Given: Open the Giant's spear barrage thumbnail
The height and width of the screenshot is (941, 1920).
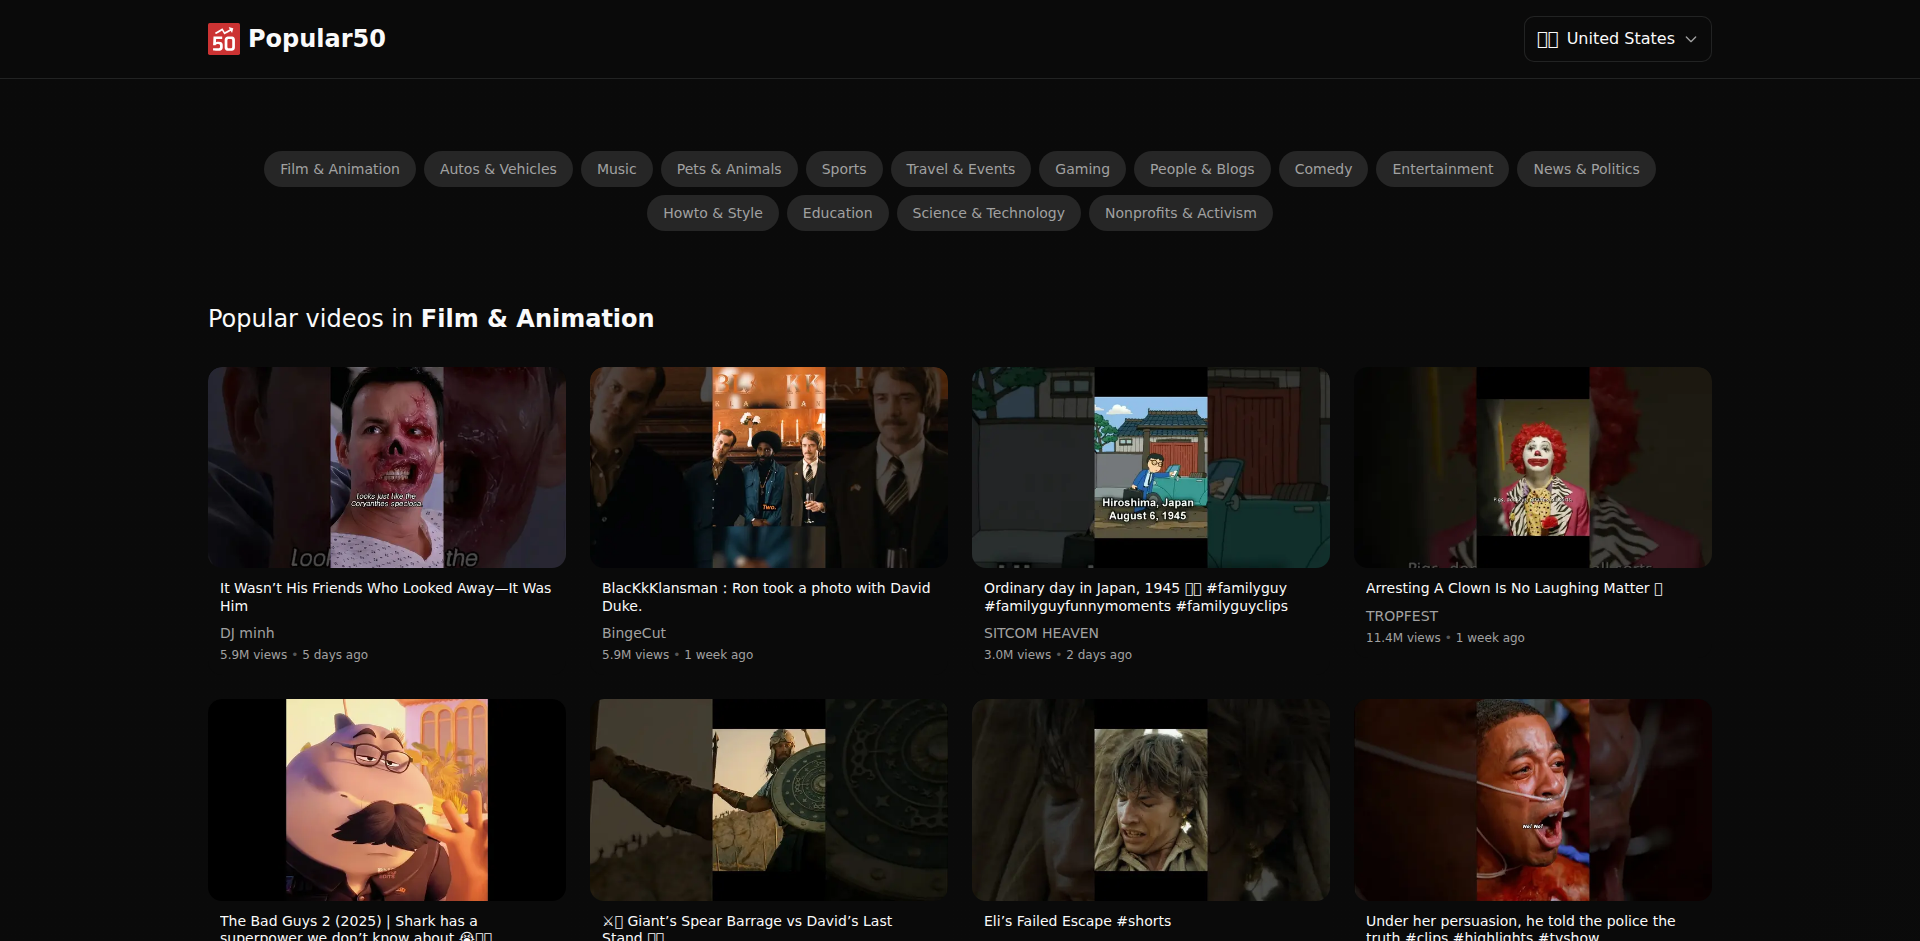Looking at the screenshot, I should [769, 800].
